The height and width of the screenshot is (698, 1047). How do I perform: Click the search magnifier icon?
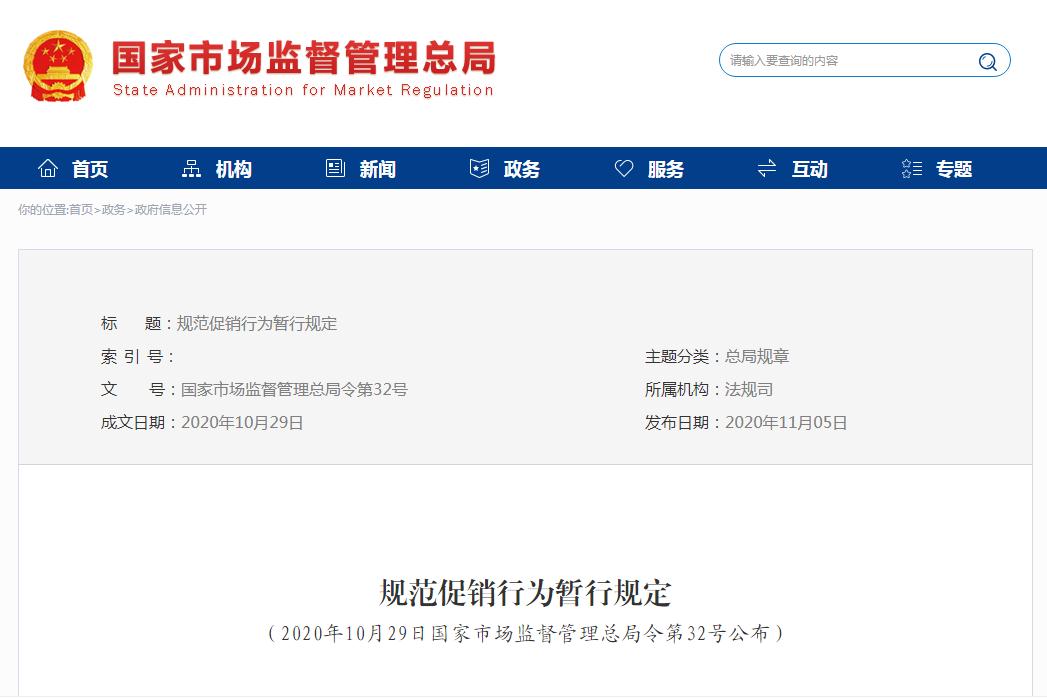coord(987,61)
